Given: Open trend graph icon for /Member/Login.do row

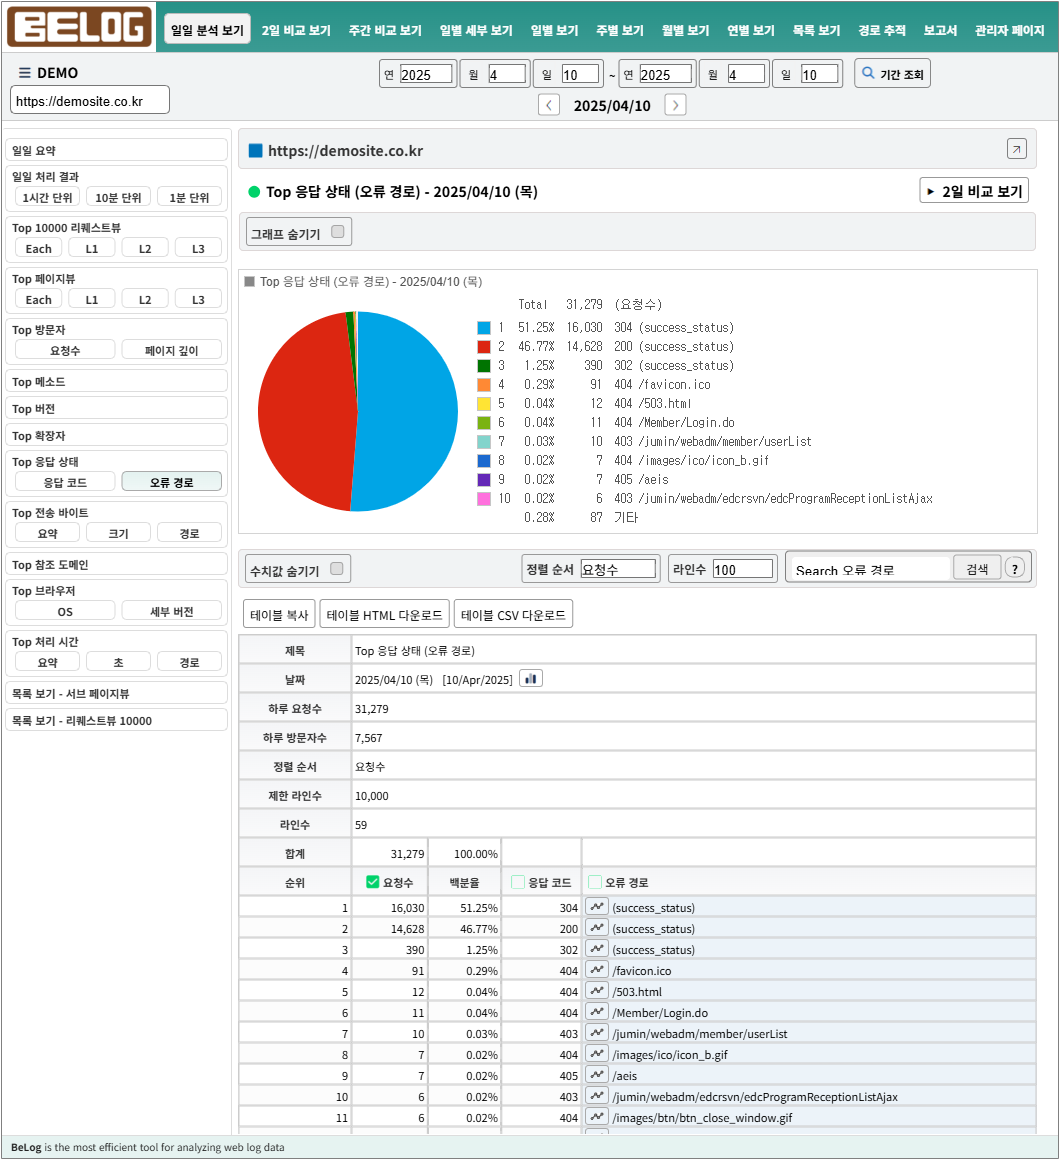Looking at the screenshot, I should (597, 1012).
